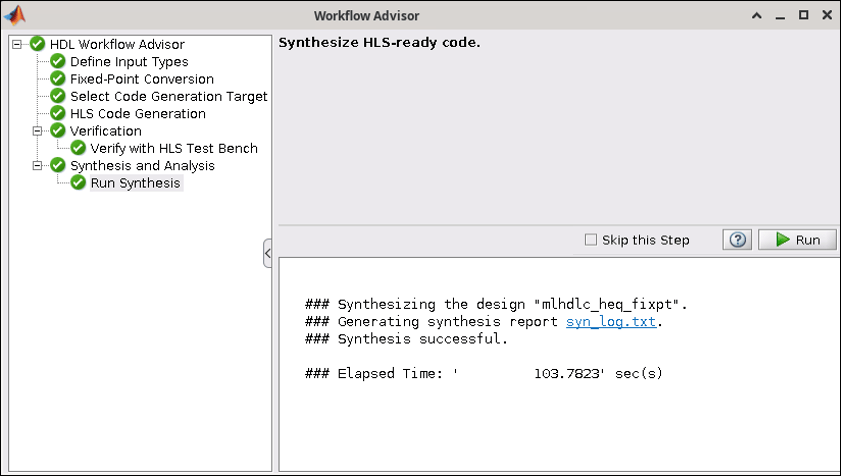Click green check icon beside Define Input Types
Viewport: 841px width, 476px height.
58,62
